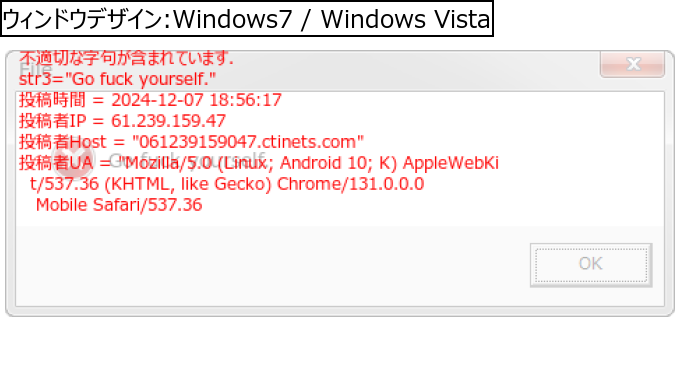
Task: Click the Chrome/131.0.0.0 text
Action: point(350,184)
